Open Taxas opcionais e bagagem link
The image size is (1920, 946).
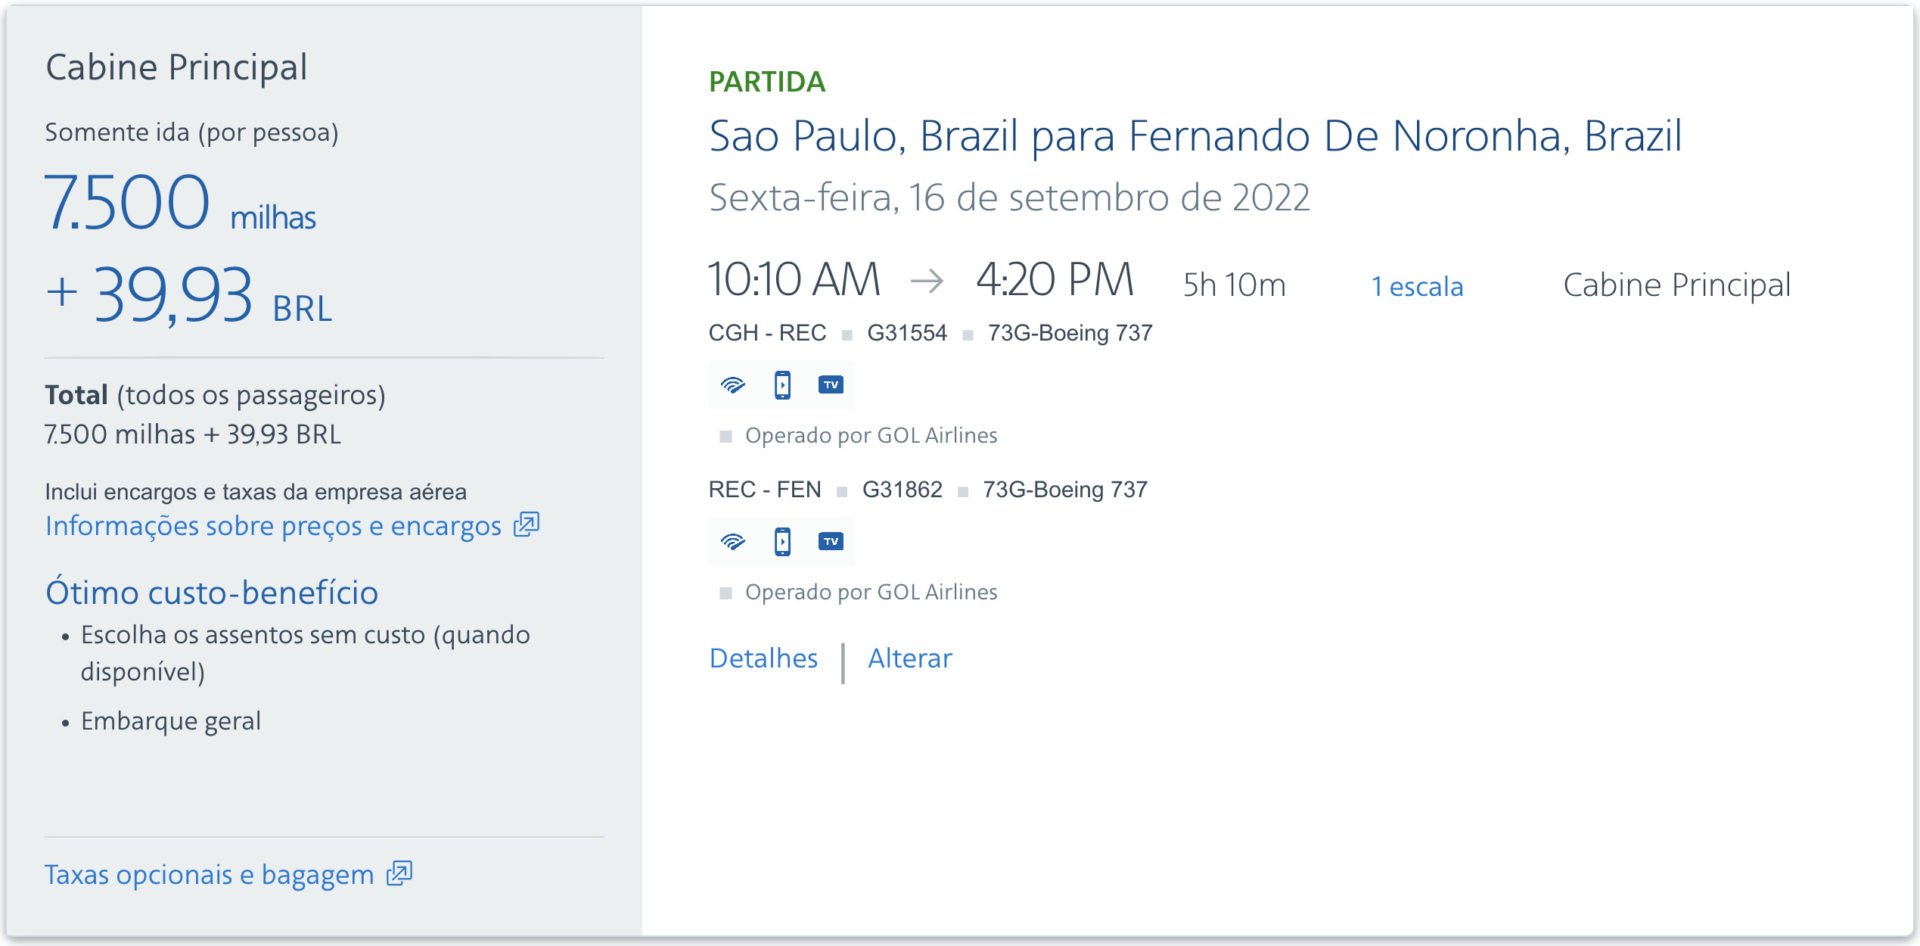coord(209,875)
